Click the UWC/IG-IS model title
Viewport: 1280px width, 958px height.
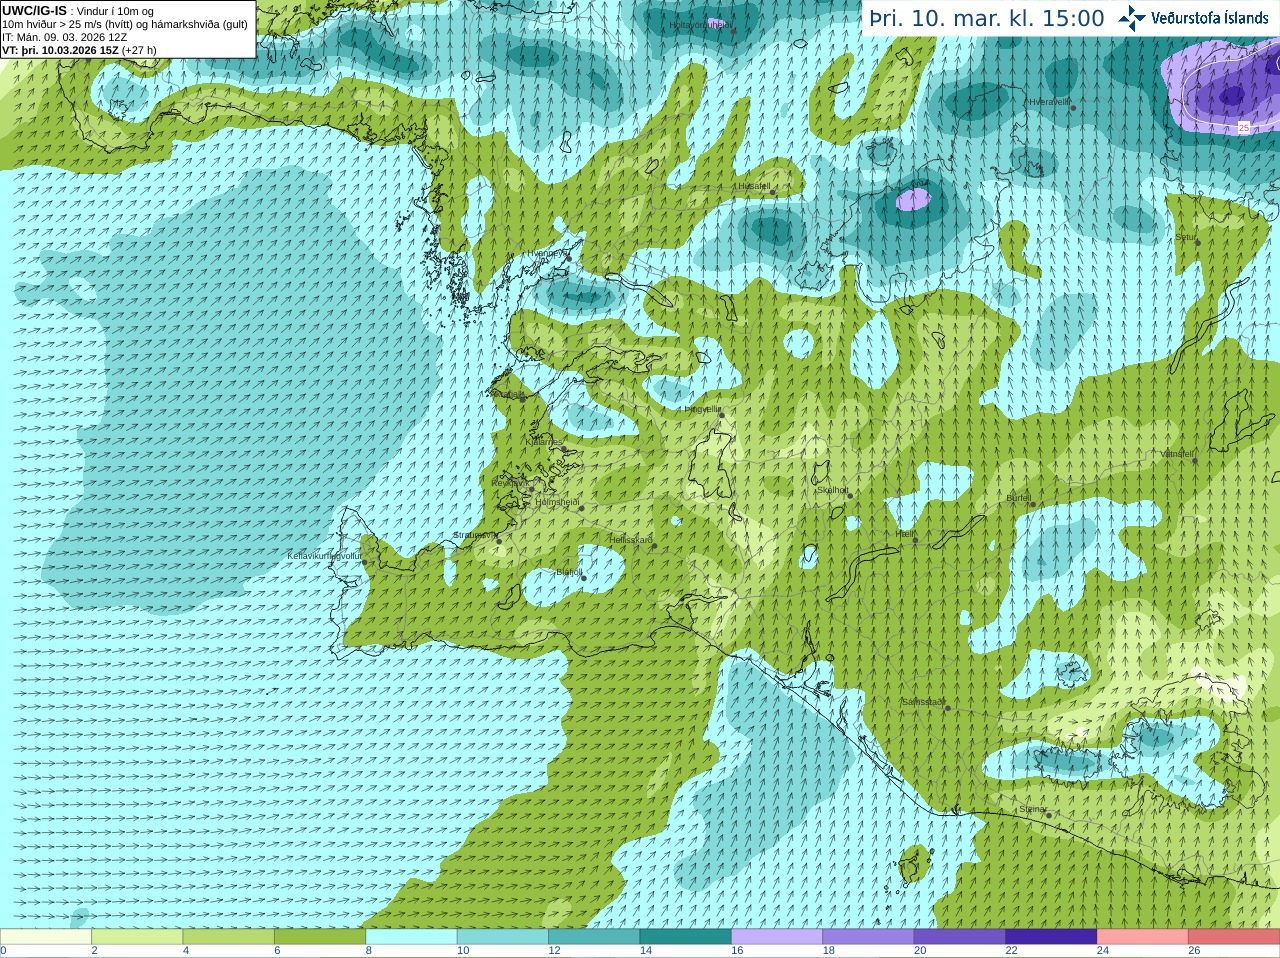(34, 10)
